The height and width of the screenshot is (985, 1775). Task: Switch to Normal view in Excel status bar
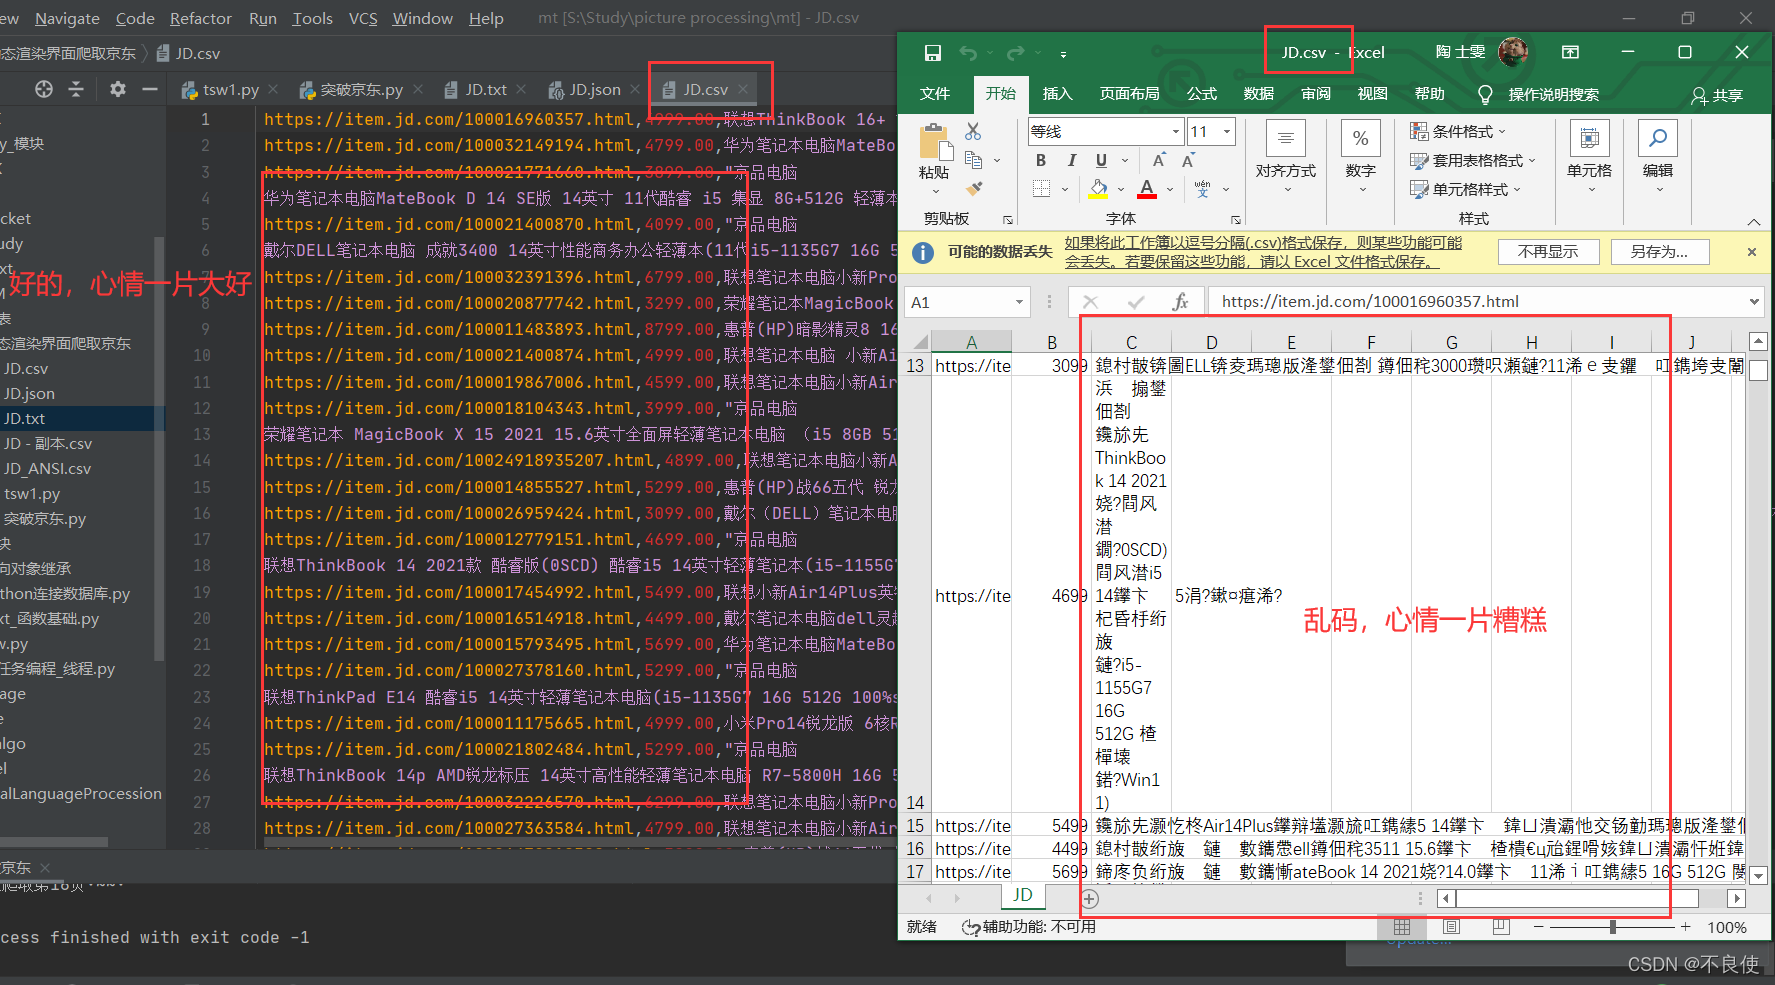tap(1402, 927)
